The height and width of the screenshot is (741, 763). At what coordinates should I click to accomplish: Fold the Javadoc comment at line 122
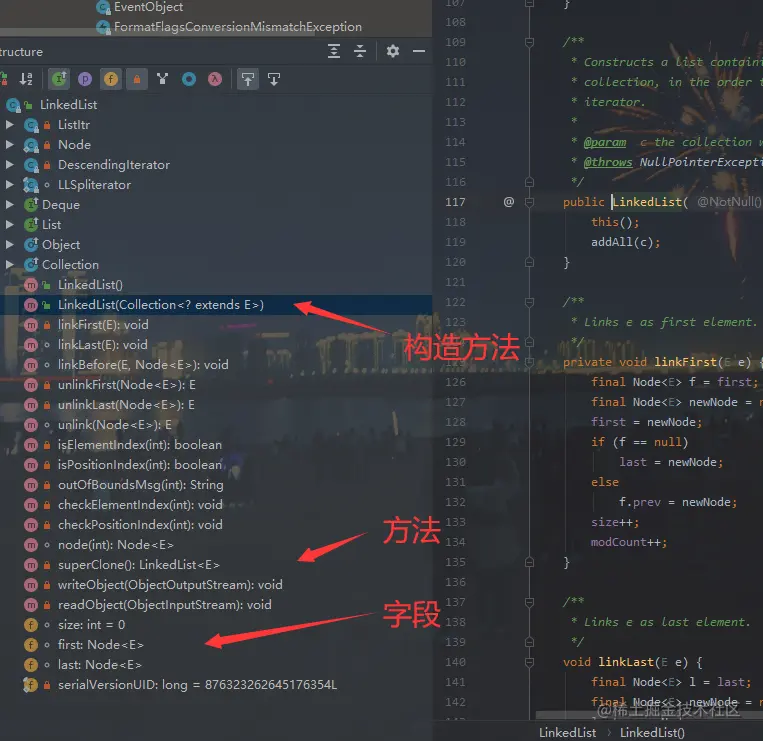click(529, 302)
